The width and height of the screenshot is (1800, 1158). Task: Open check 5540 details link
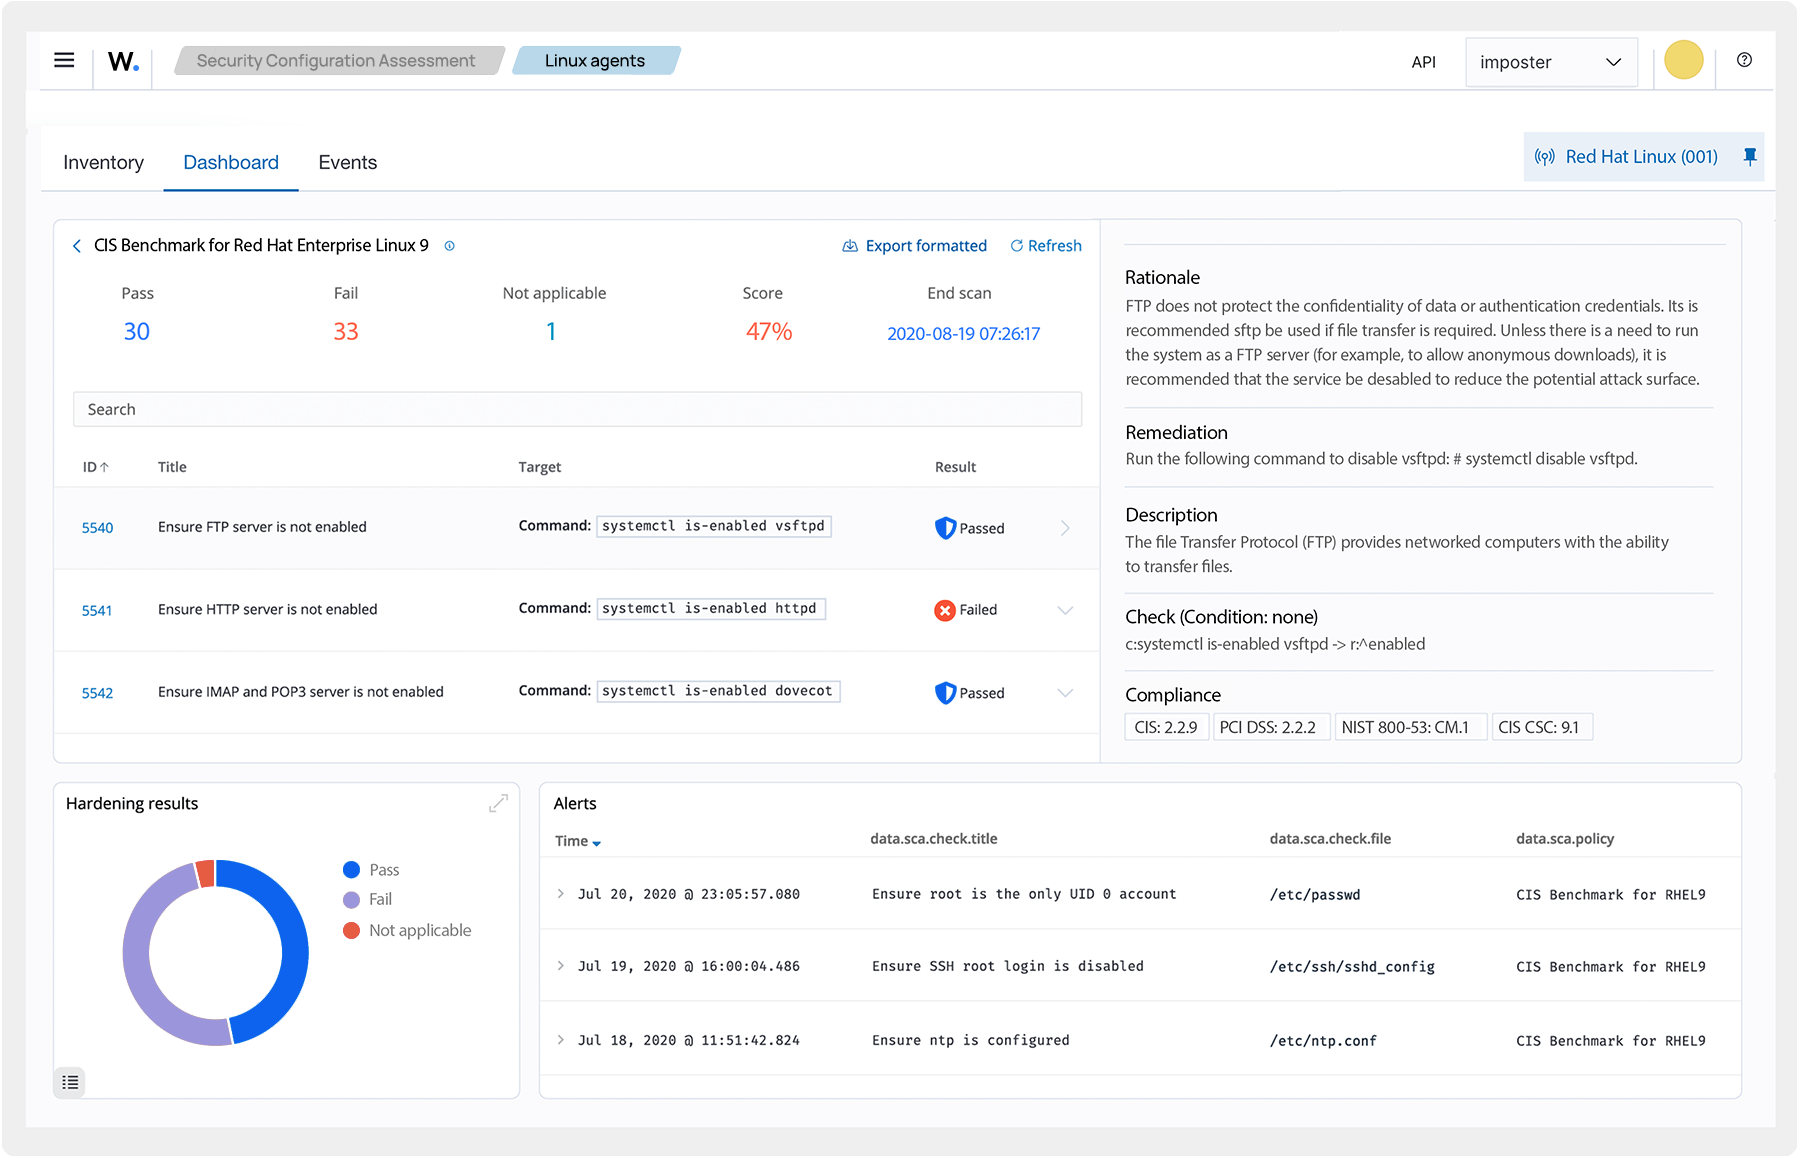click(97, 527)
